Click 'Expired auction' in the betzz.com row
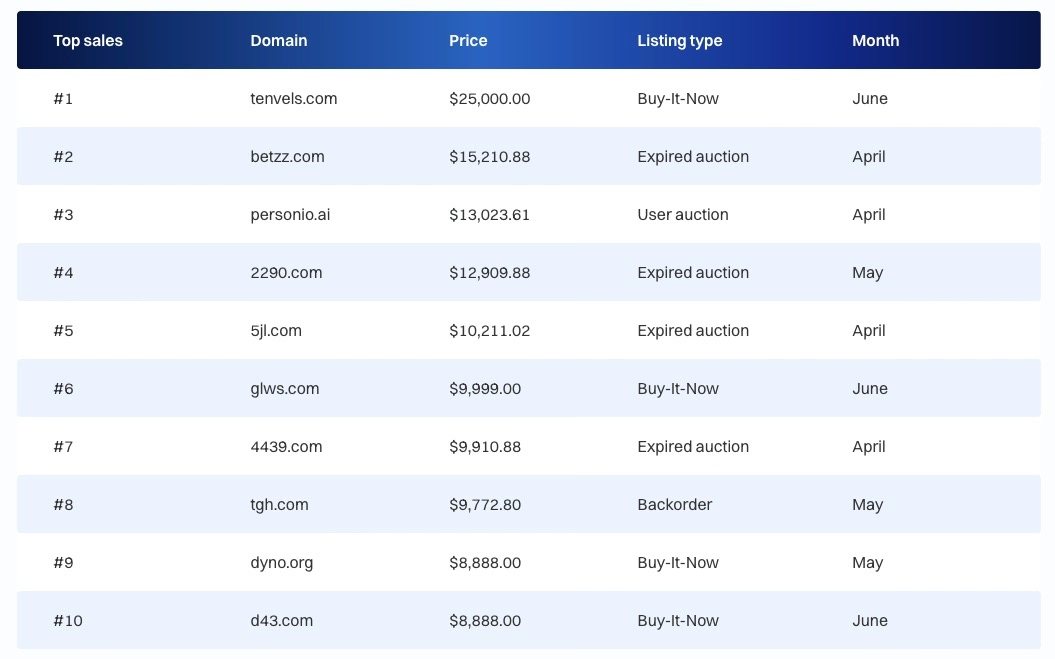This screenshot has width=1055, height=659. click(693, 157)
